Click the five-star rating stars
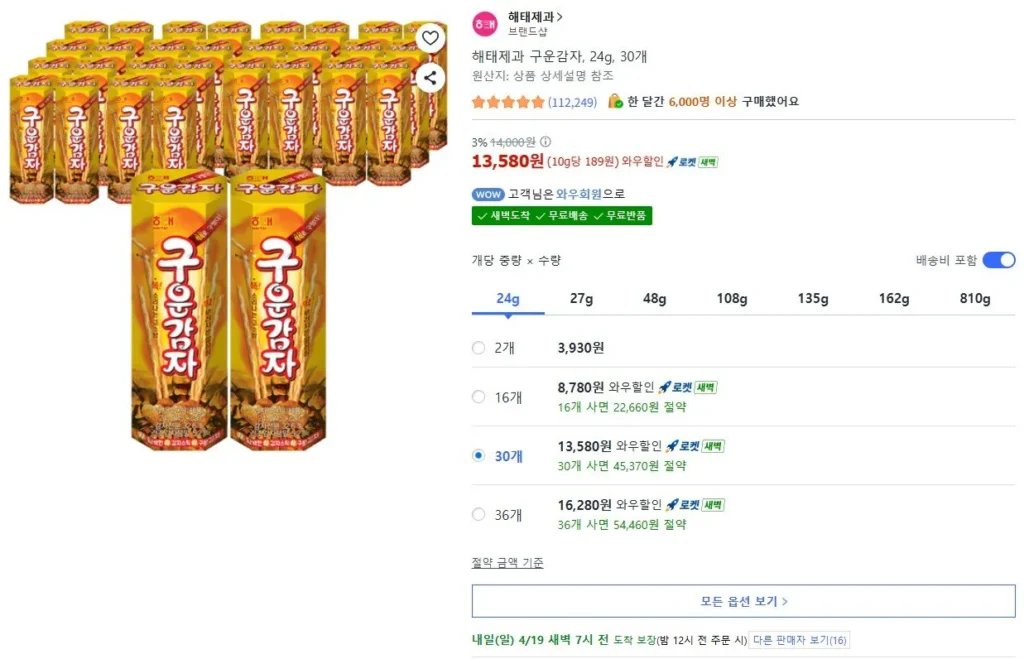 click(x=507, y=101)
